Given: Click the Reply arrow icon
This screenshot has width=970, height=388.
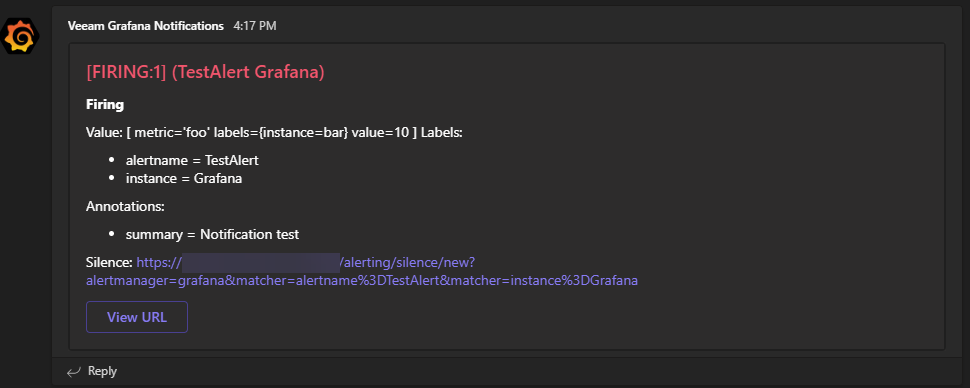Looking at the screenshot, I should tap(74, 371).
